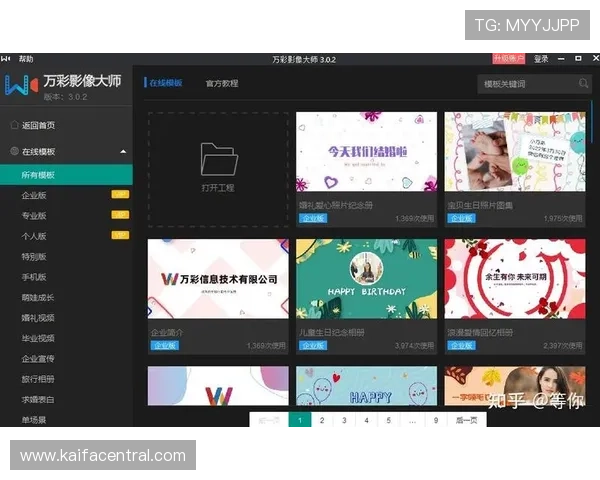The image size is (600, 480).
Task: Select the 手机版 category
Action: 34,277
